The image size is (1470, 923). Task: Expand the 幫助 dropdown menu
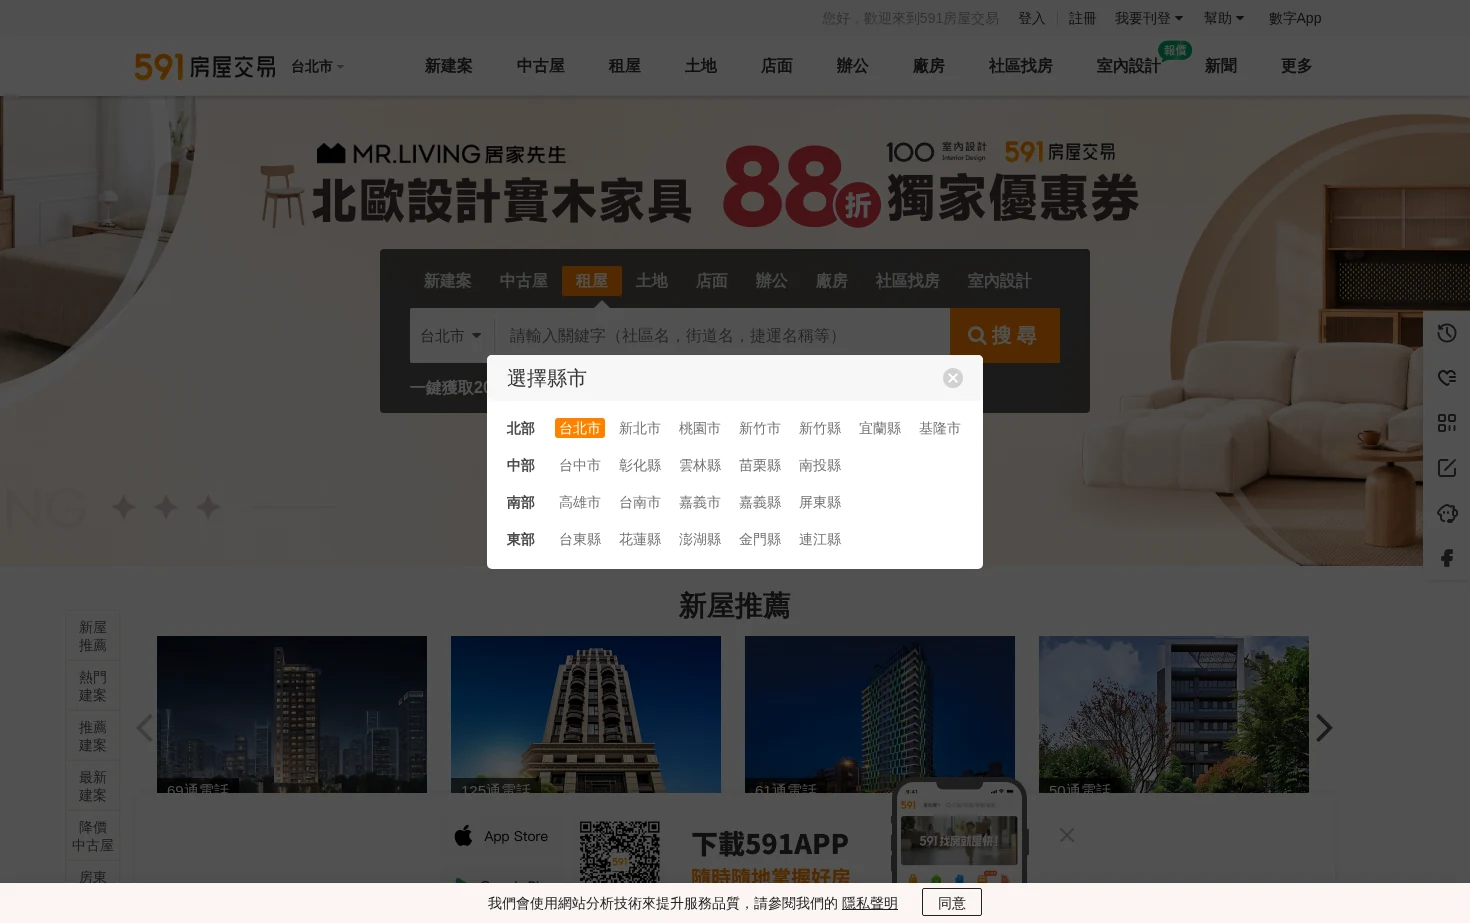tap(1224, 18)
